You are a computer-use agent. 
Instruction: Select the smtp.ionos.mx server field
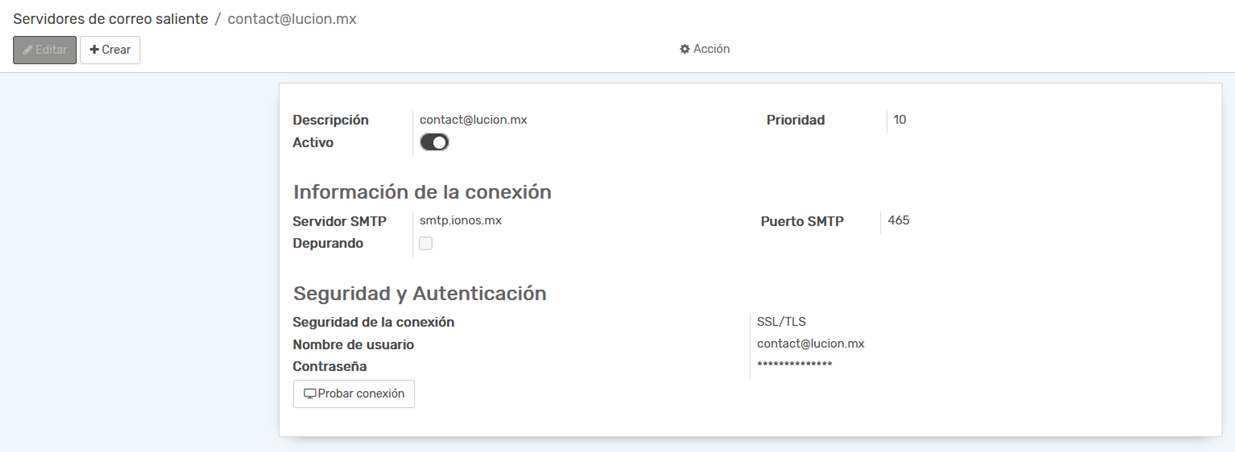pos(460,221)
